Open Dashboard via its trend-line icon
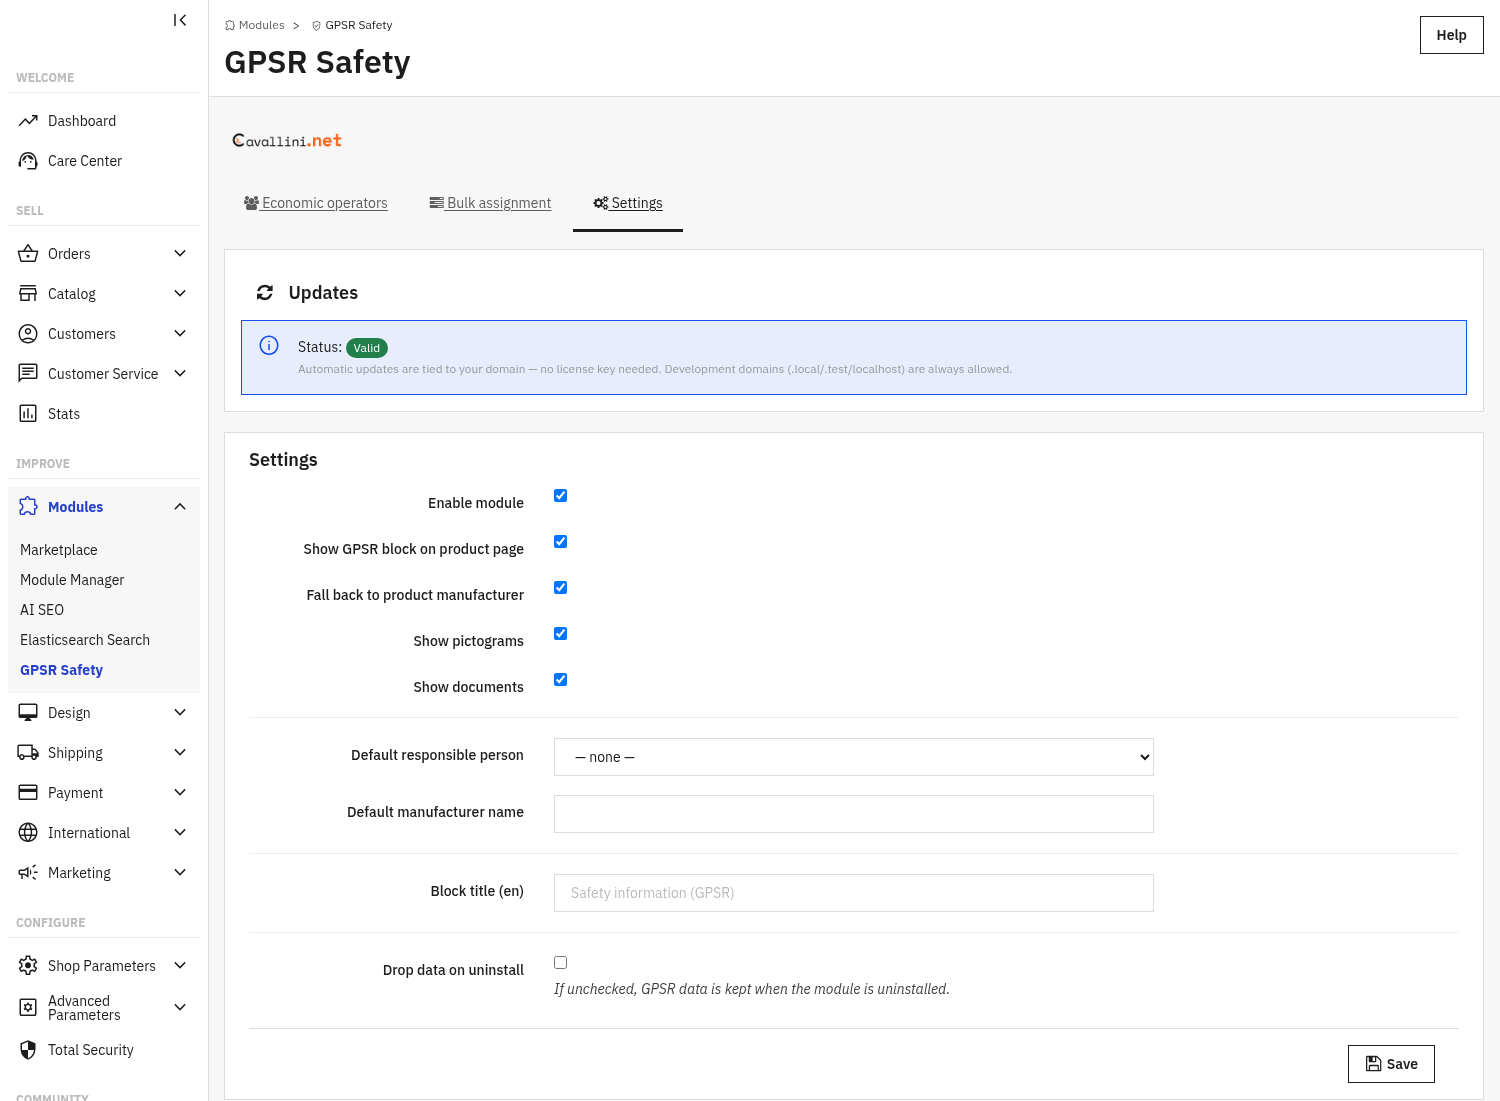Screen dimensions: 1500x1101 click(x=28, y=121)
